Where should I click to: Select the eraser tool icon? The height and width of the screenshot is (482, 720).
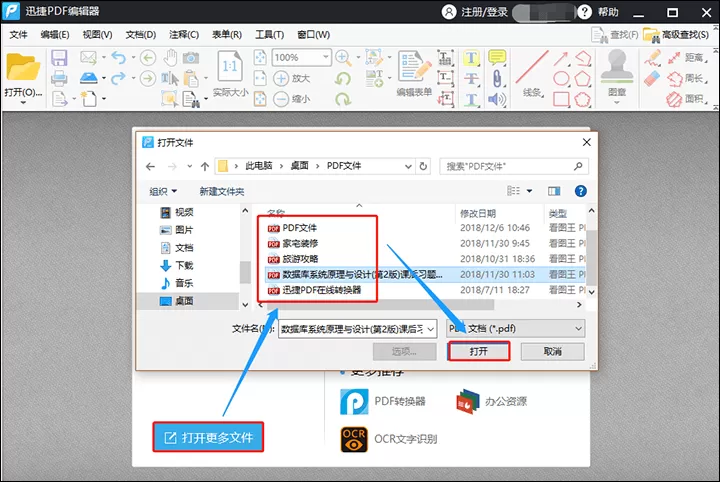pos(652,78)
